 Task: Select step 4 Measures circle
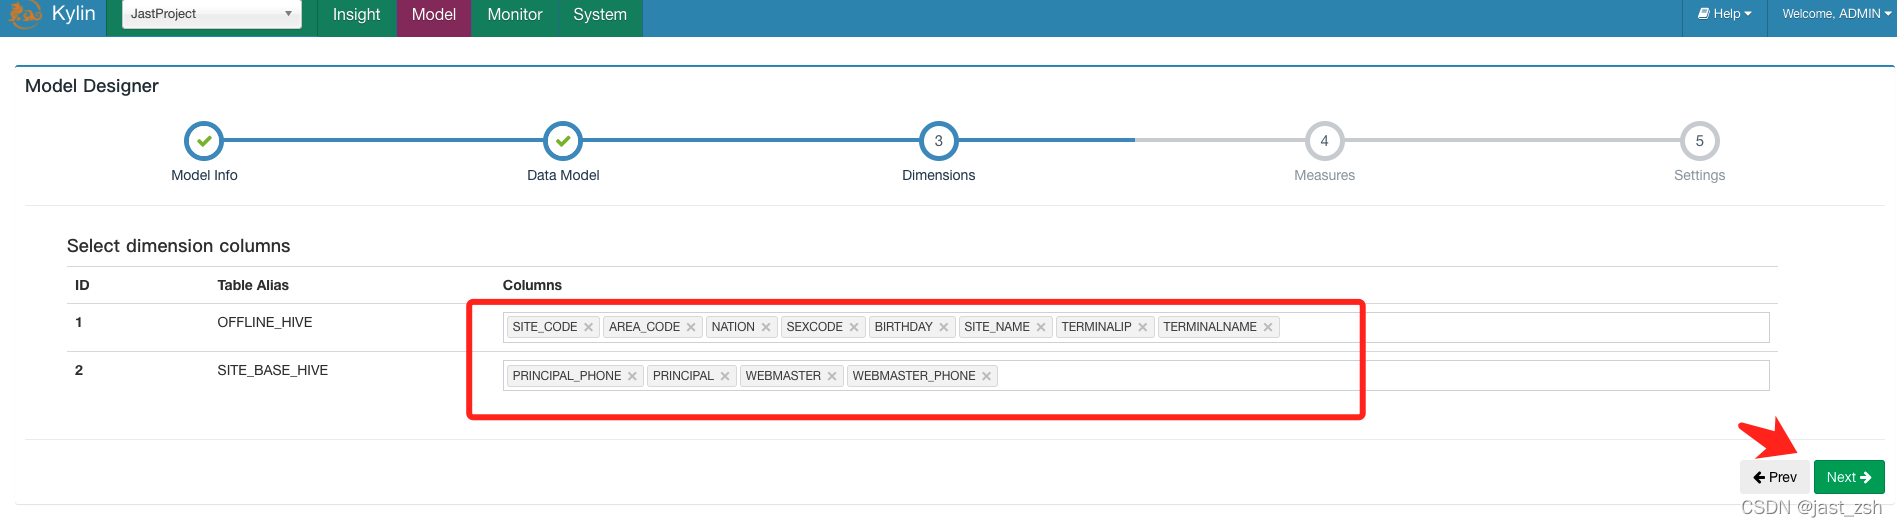coord(1324,141)
